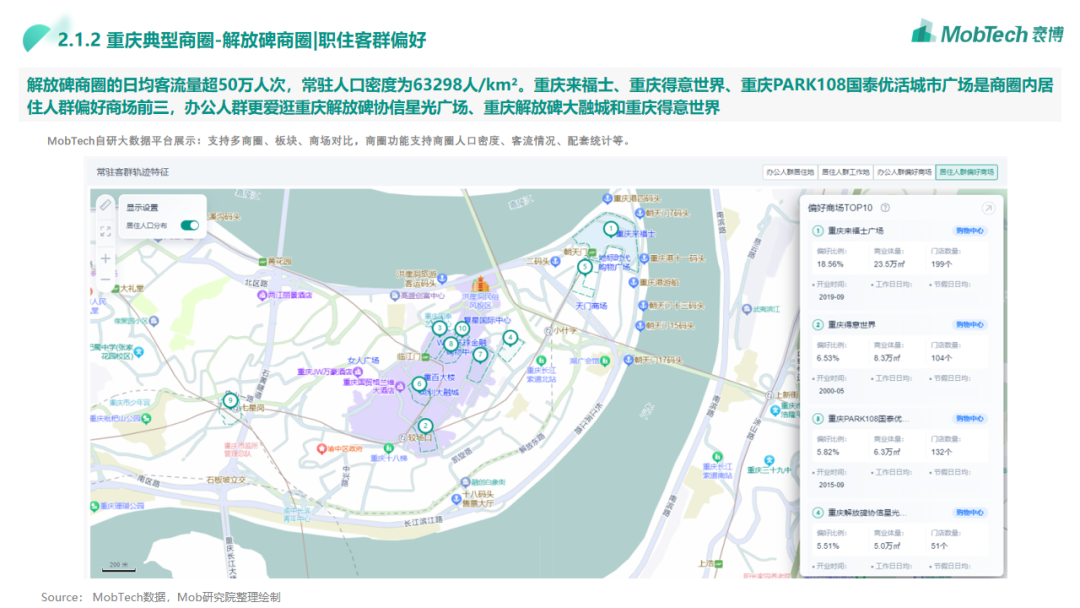Click the 两江丽景酒店 hotel icon
The image size is (1080, 608).
coord(262,295)
